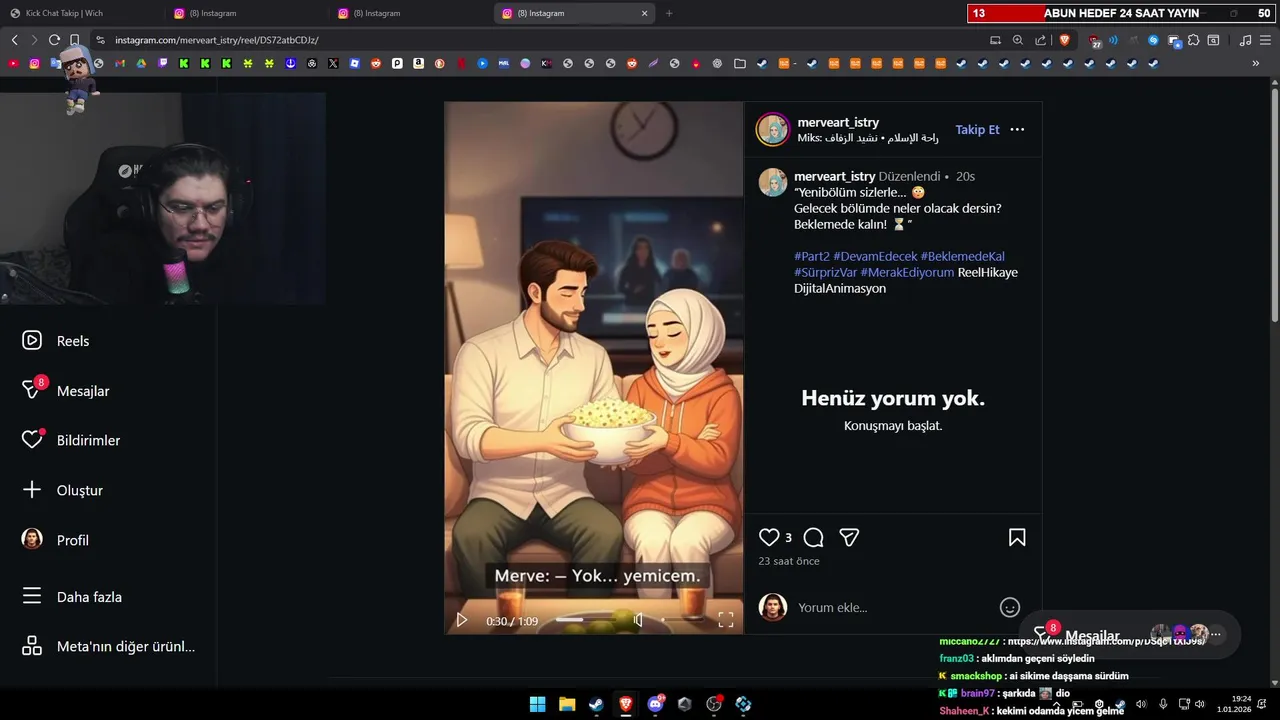Screen dimensions: 1280x720
Task: Open merveart_istry profile name in the post header
Action: 838,122
